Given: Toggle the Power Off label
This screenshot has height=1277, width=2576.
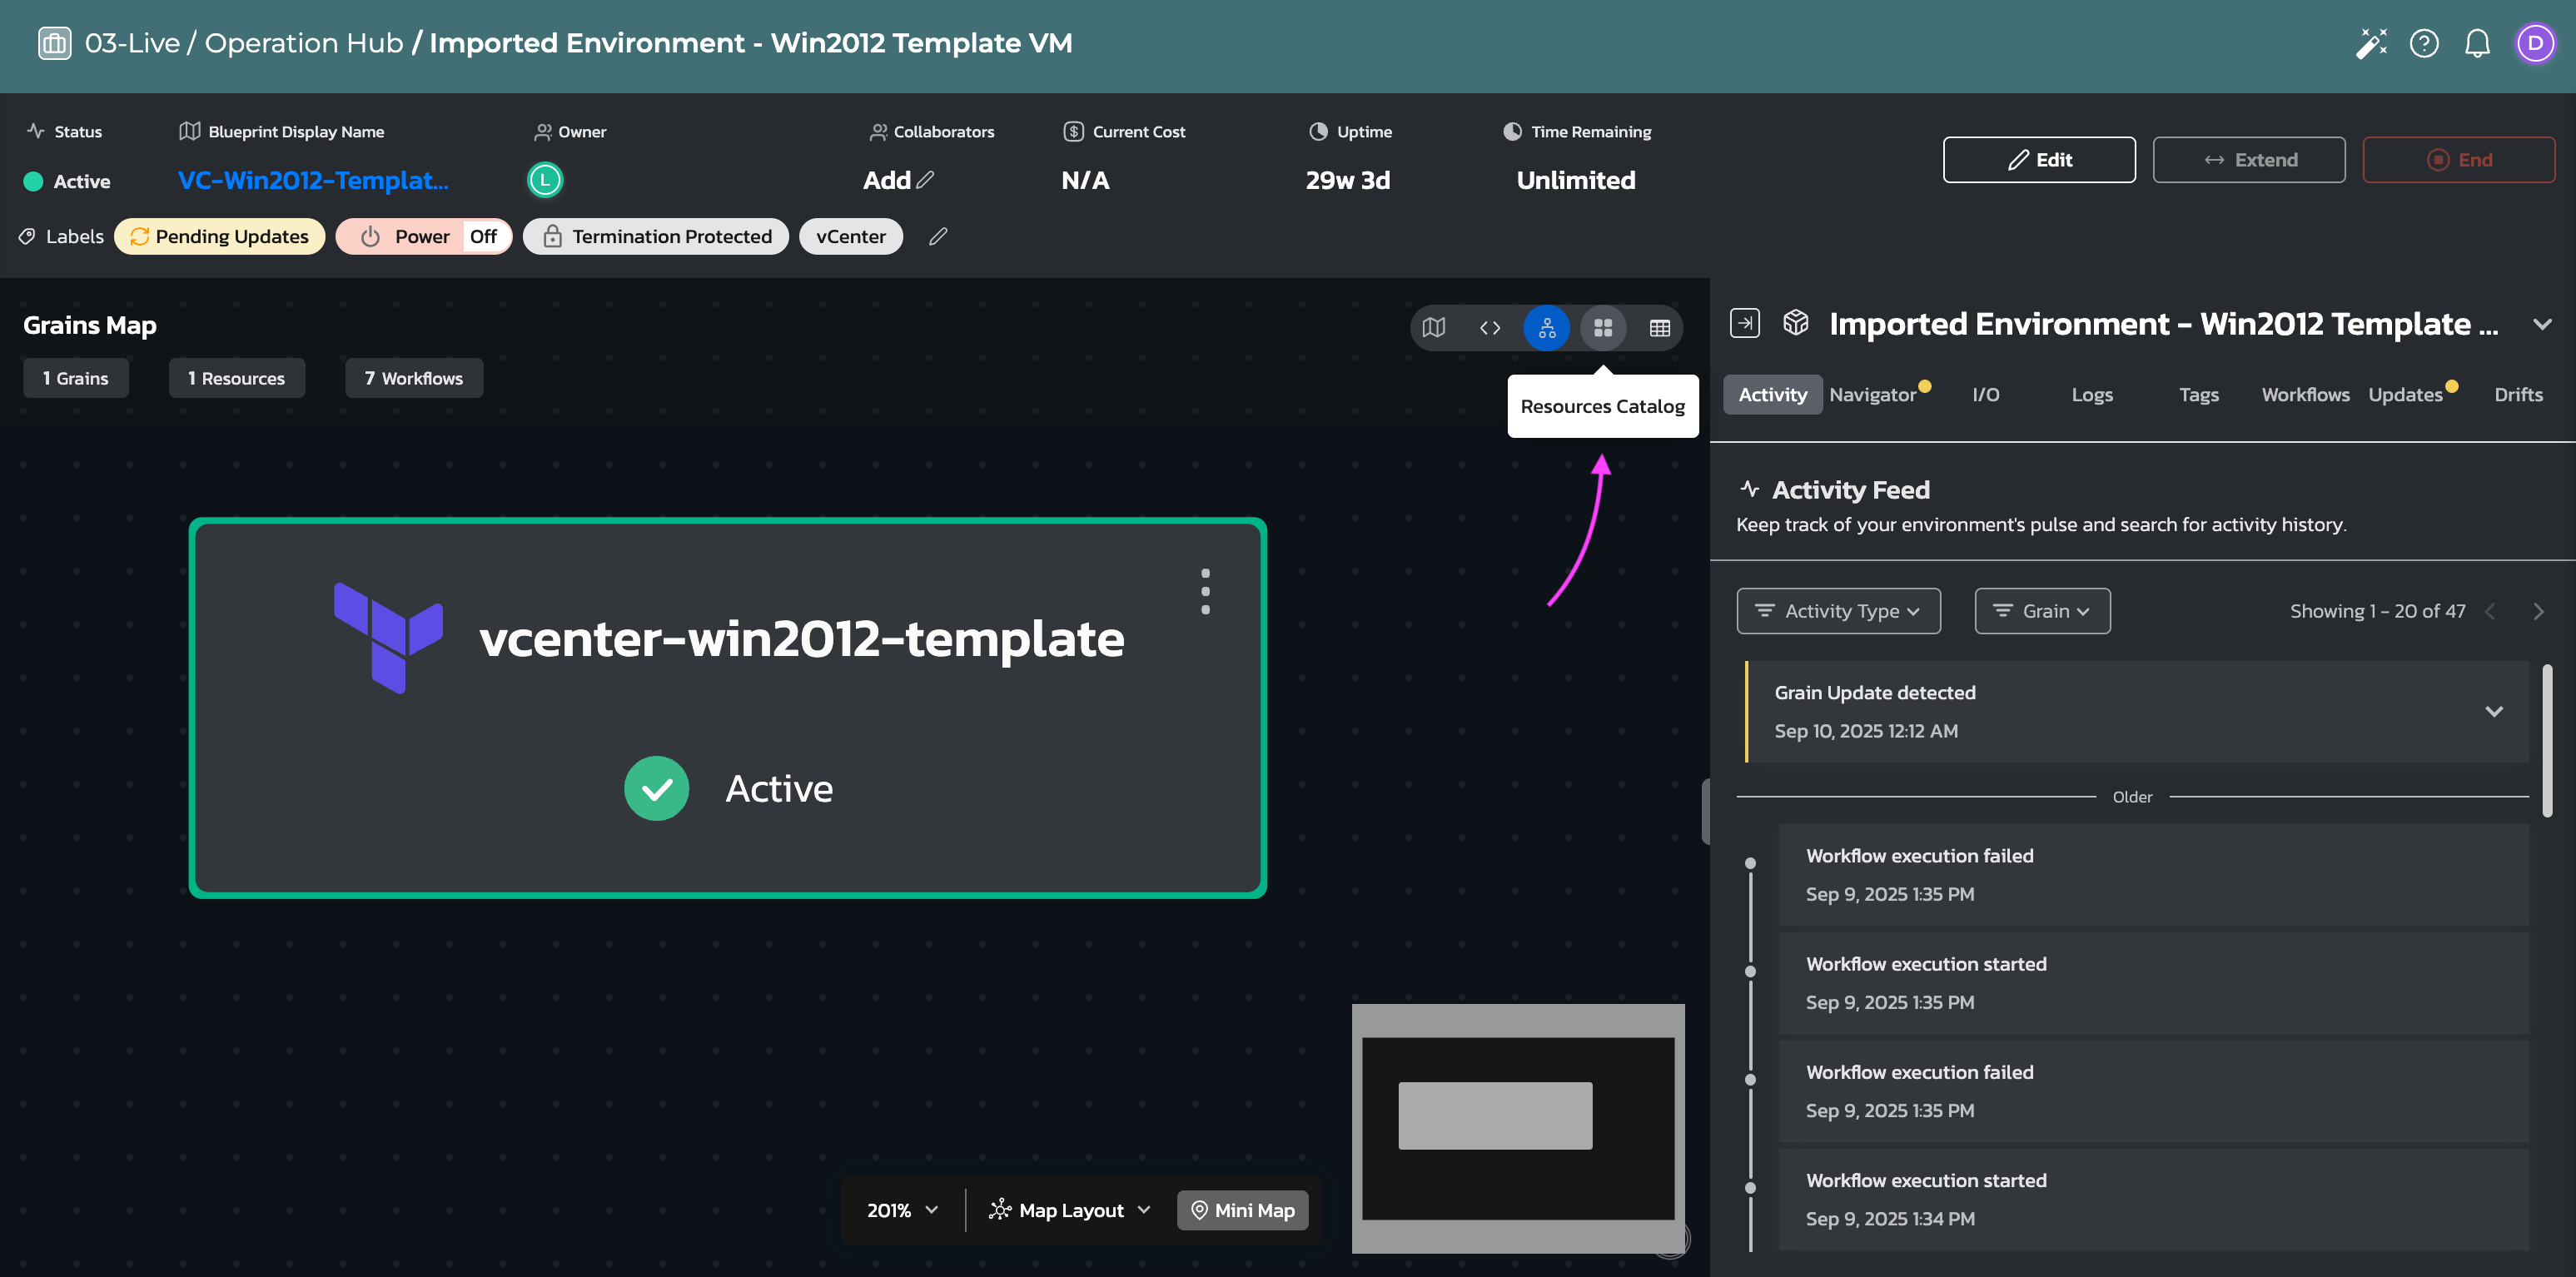Looking at the screenshot, I should pos(423,237).
